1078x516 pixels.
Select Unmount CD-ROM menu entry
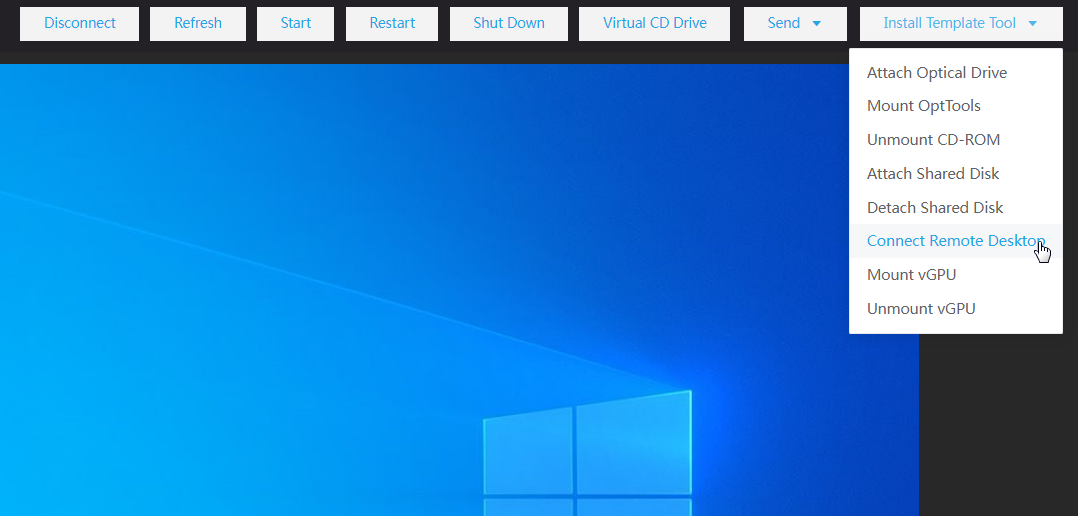coord(956,139)
